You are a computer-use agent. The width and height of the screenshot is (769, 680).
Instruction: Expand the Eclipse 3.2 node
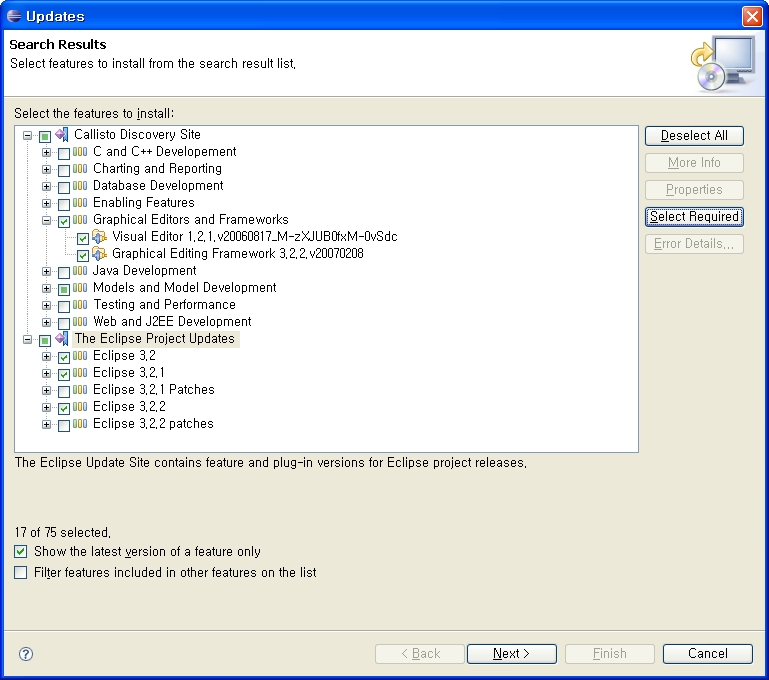click(47, 356)
